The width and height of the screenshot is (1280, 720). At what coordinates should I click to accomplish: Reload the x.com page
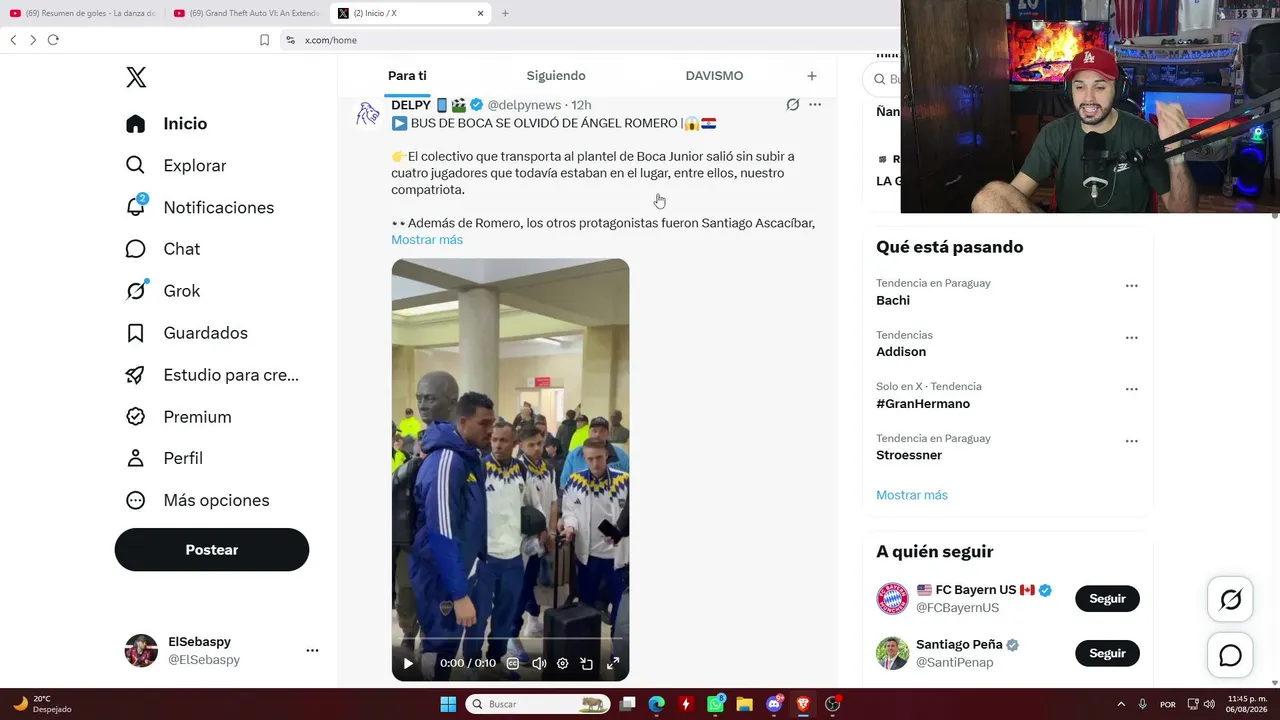(x=53, y=40)
